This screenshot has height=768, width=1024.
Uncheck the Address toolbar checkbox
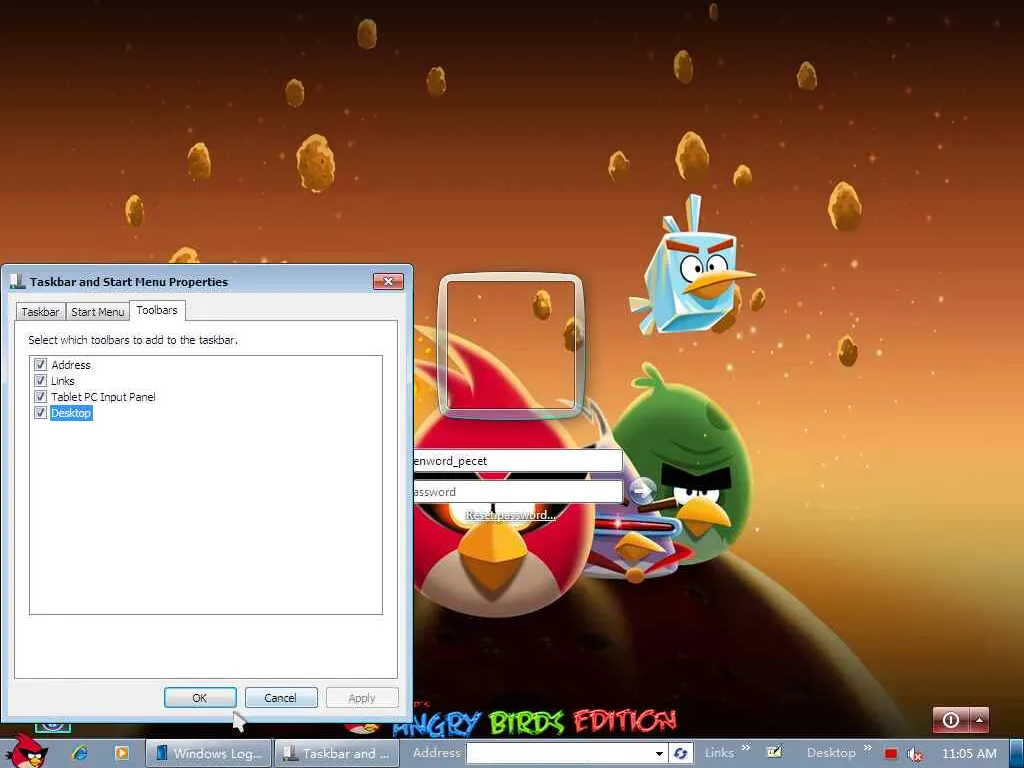[x=40, y=364]
